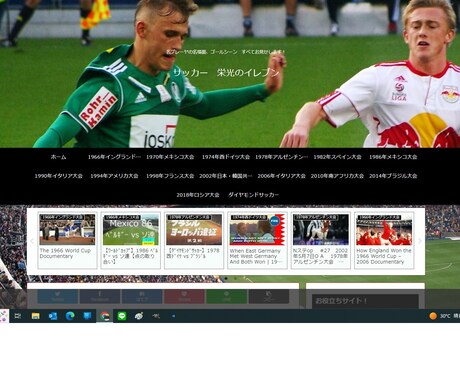
Task: Open the 1974年西ドイツ大会 menu item
Action: tap(226, 157)
